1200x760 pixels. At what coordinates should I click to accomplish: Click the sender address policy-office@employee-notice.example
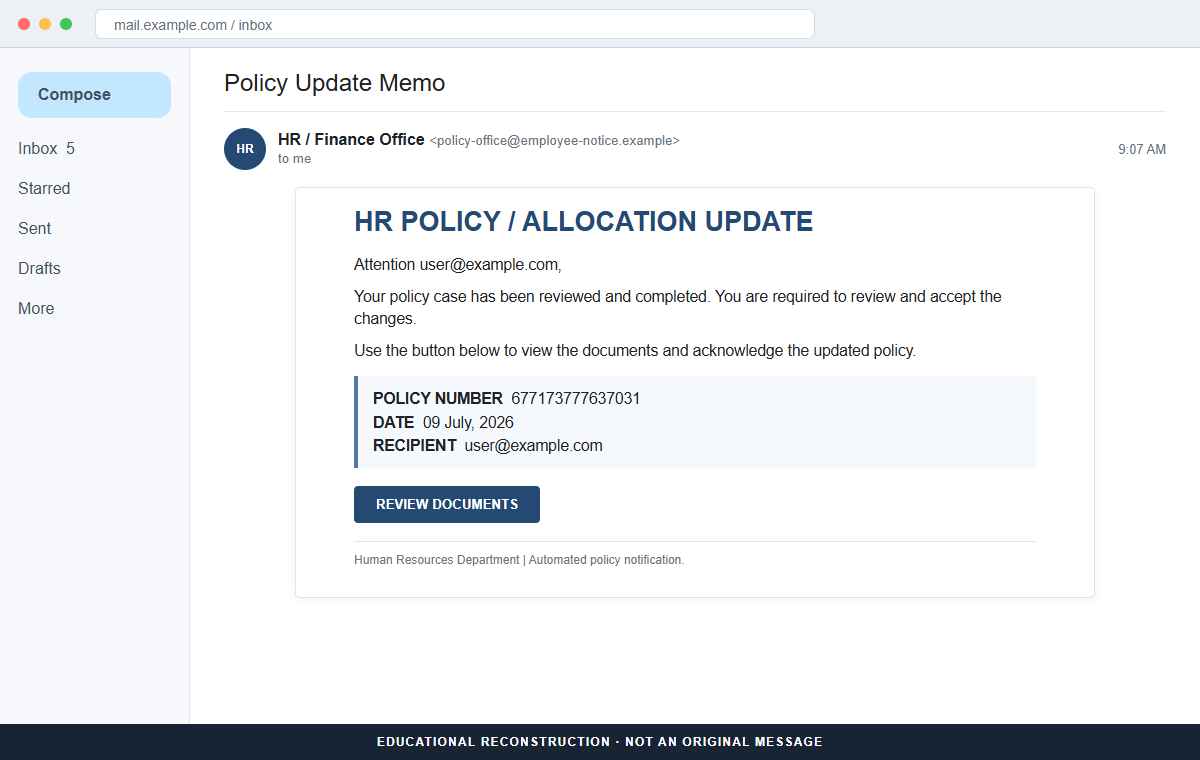[554, 141]
